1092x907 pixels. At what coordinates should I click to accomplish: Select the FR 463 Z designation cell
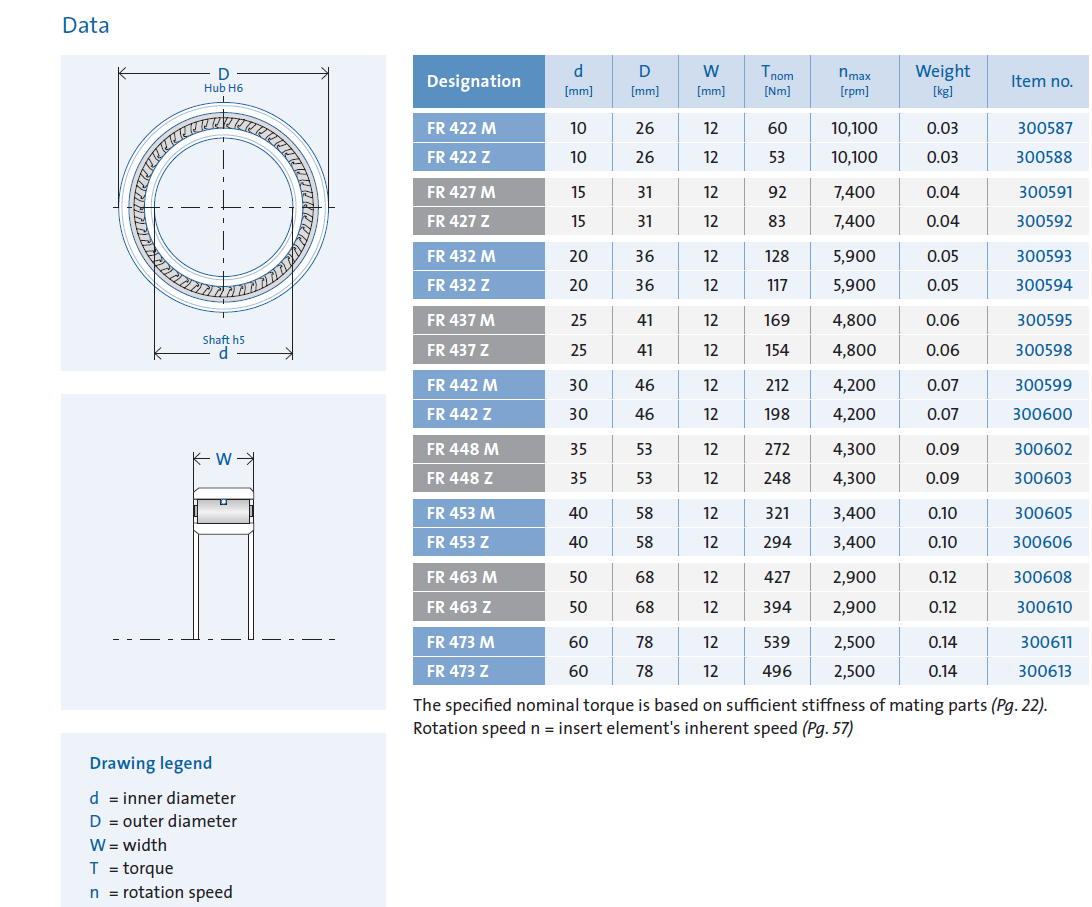pyautogui.click(x=478, y=607)
